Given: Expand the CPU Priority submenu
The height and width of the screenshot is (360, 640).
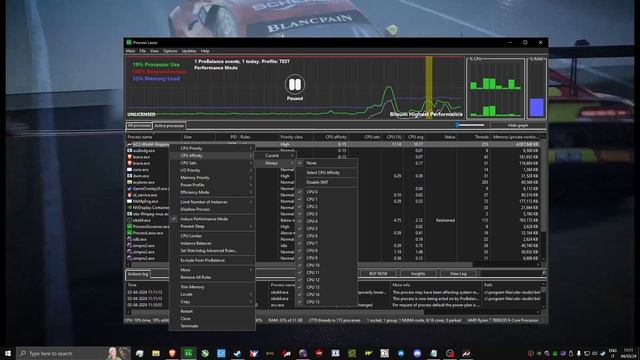Looking at the screenshot, I should click(x=212, y=148).
